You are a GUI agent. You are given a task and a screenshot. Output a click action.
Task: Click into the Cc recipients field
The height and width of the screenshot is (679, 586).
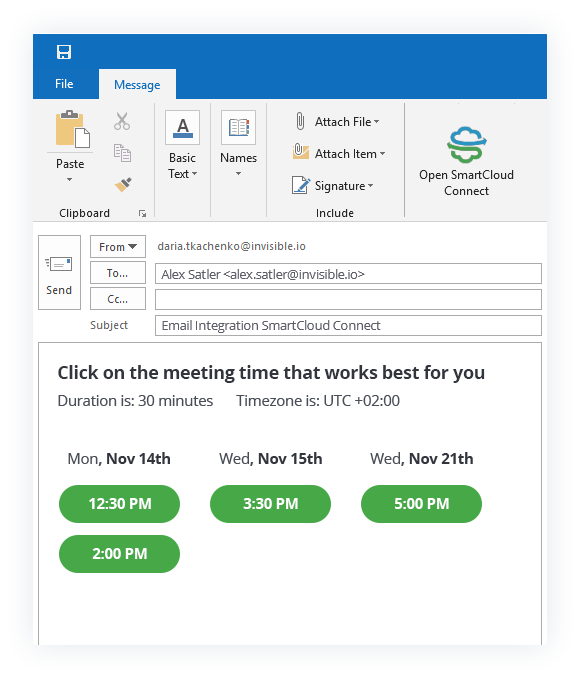coord(348,300)
